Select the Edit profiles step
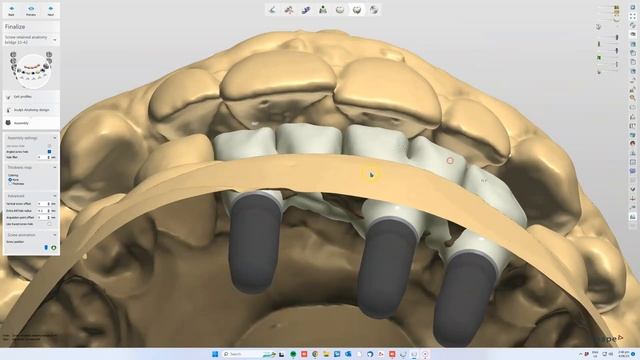 pos(31,97)
